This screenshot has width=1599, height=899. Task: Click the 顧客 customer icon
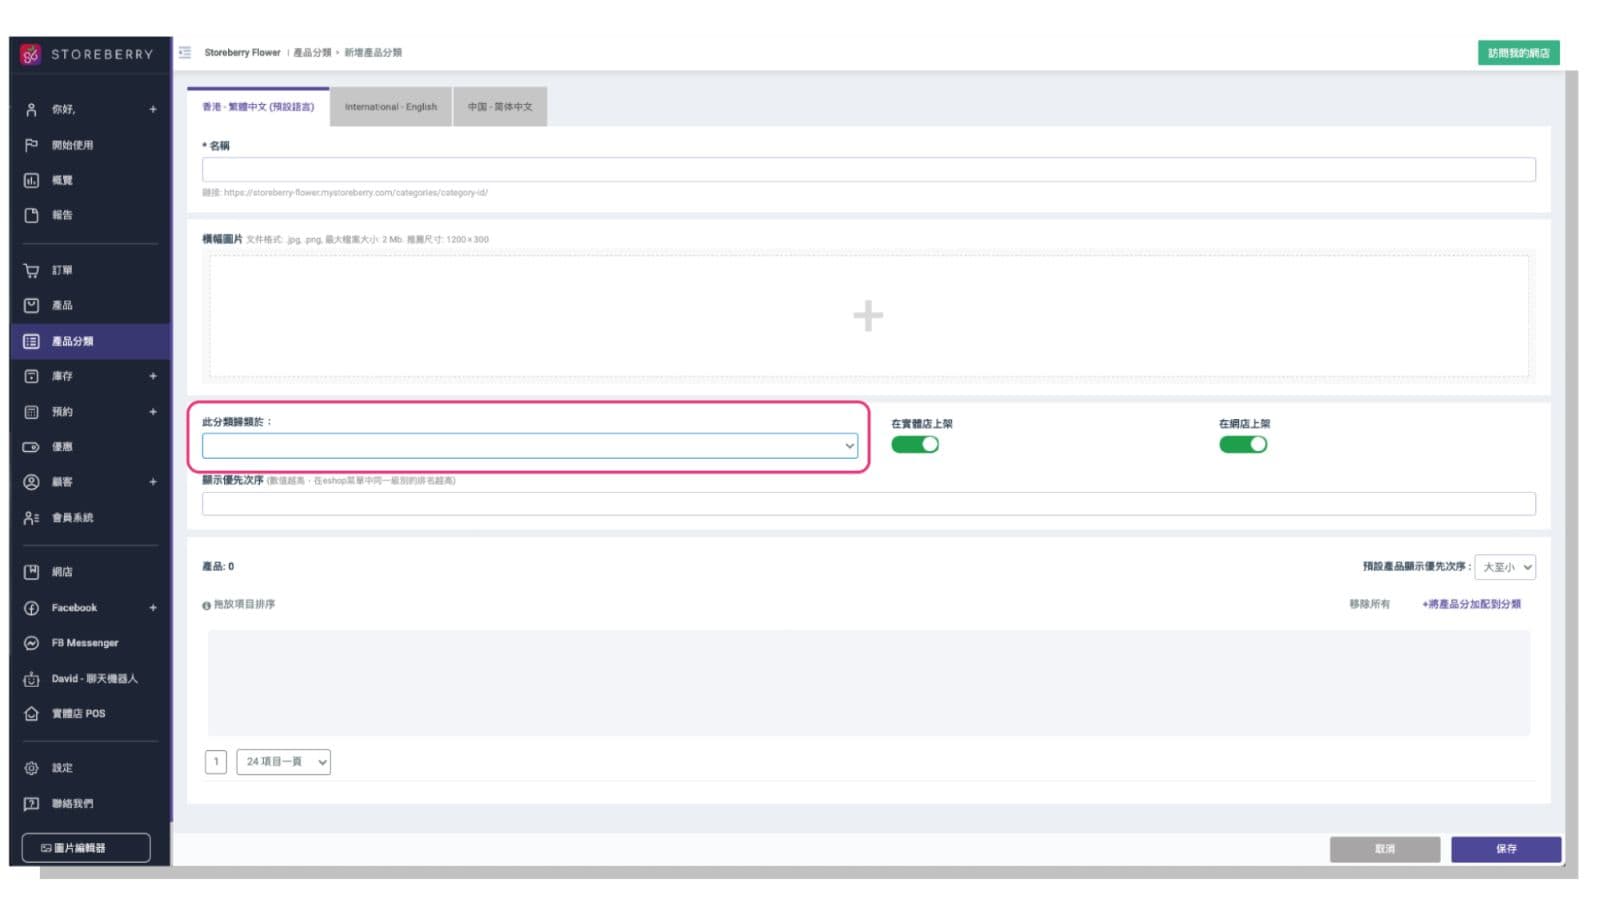tap(31, 482)
